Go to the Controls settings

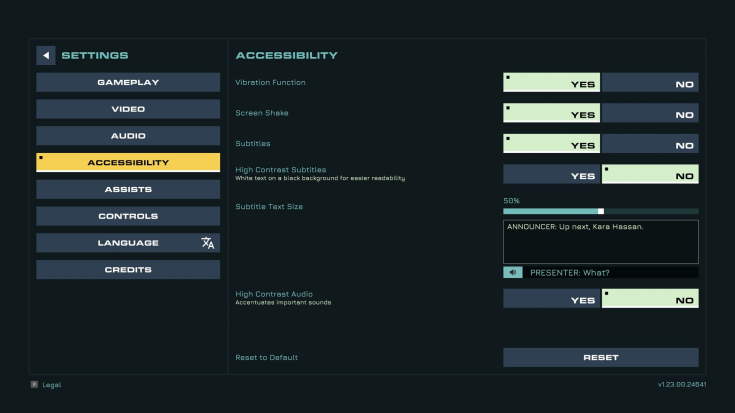click(x=128, y=216)
